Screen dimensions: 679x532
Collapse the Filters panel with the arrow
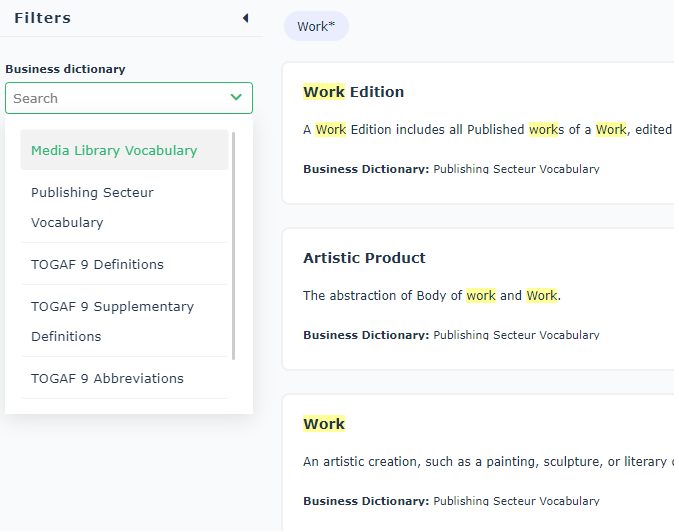tap(245, 18)
